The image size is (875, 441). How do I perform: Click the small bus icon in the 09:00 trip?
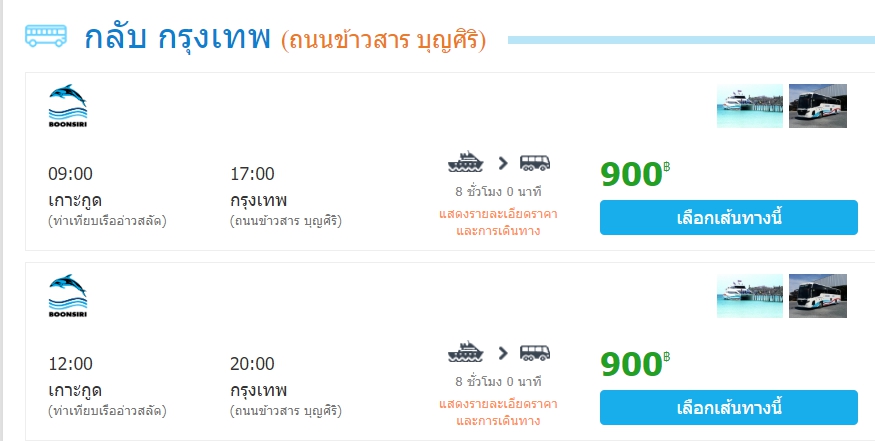pyautogui.click(x=535, y=162)
